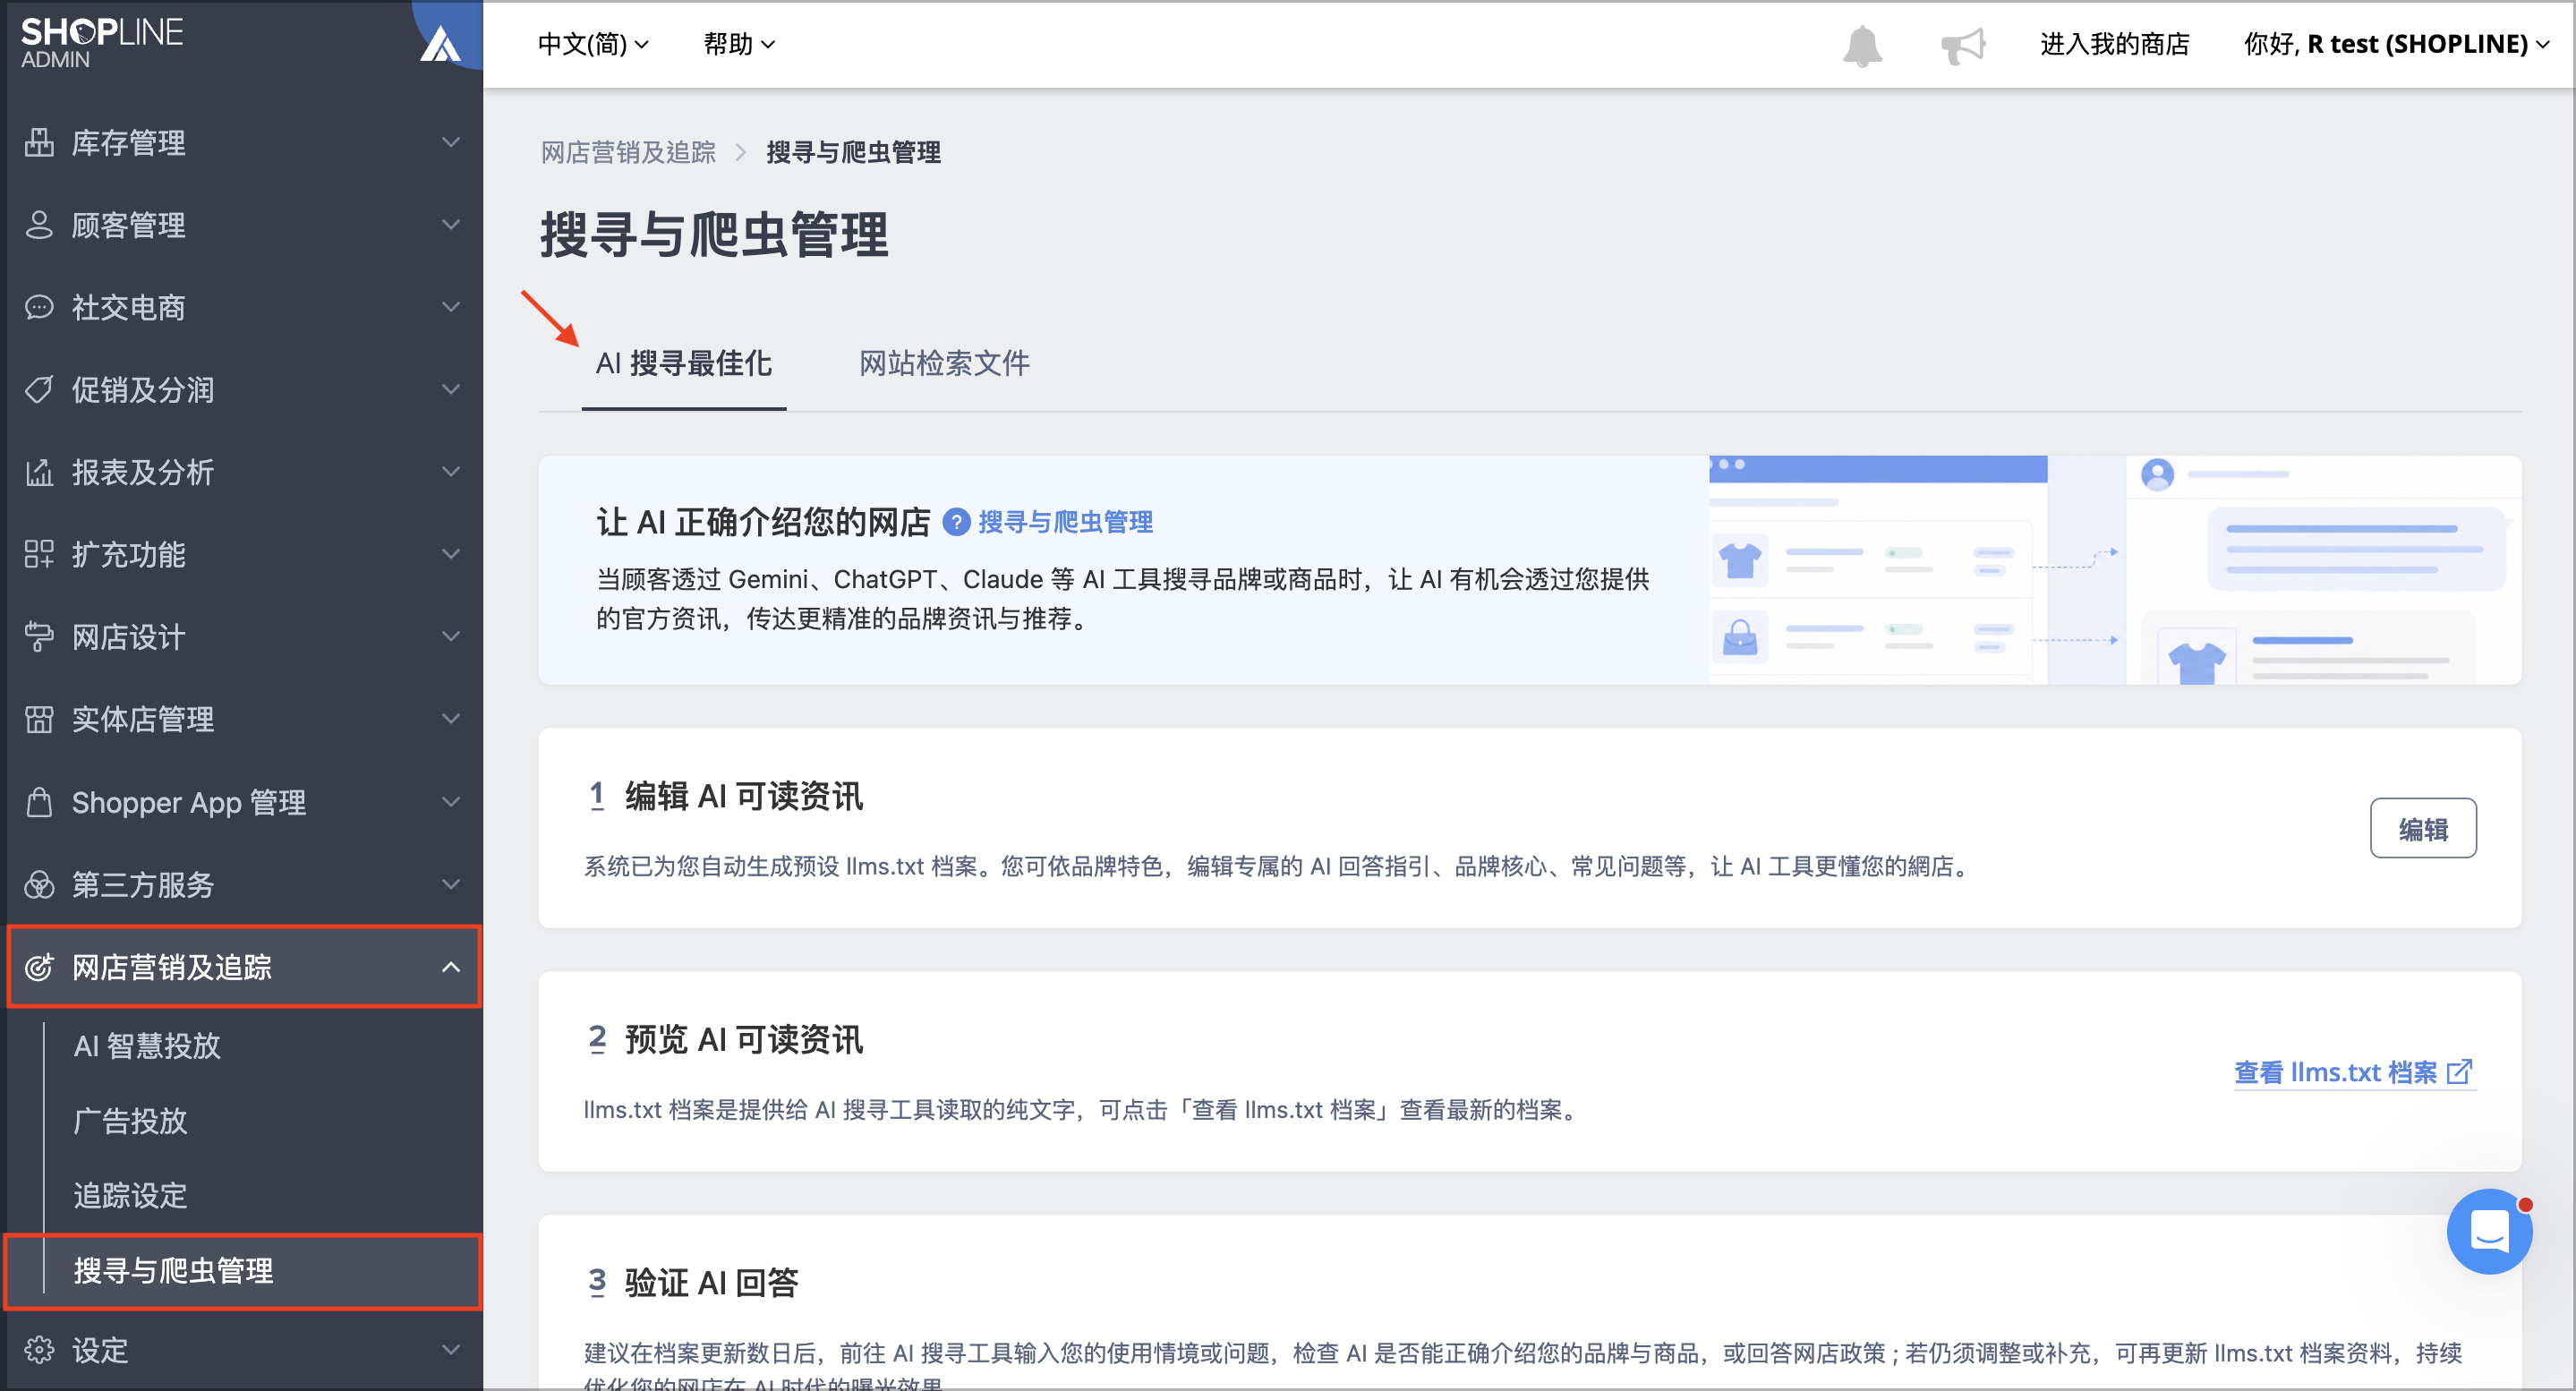The image size is (2576, 1391).
Task: Click the 搜寻与爬虫管理 help link
Action: point(1065,522)
